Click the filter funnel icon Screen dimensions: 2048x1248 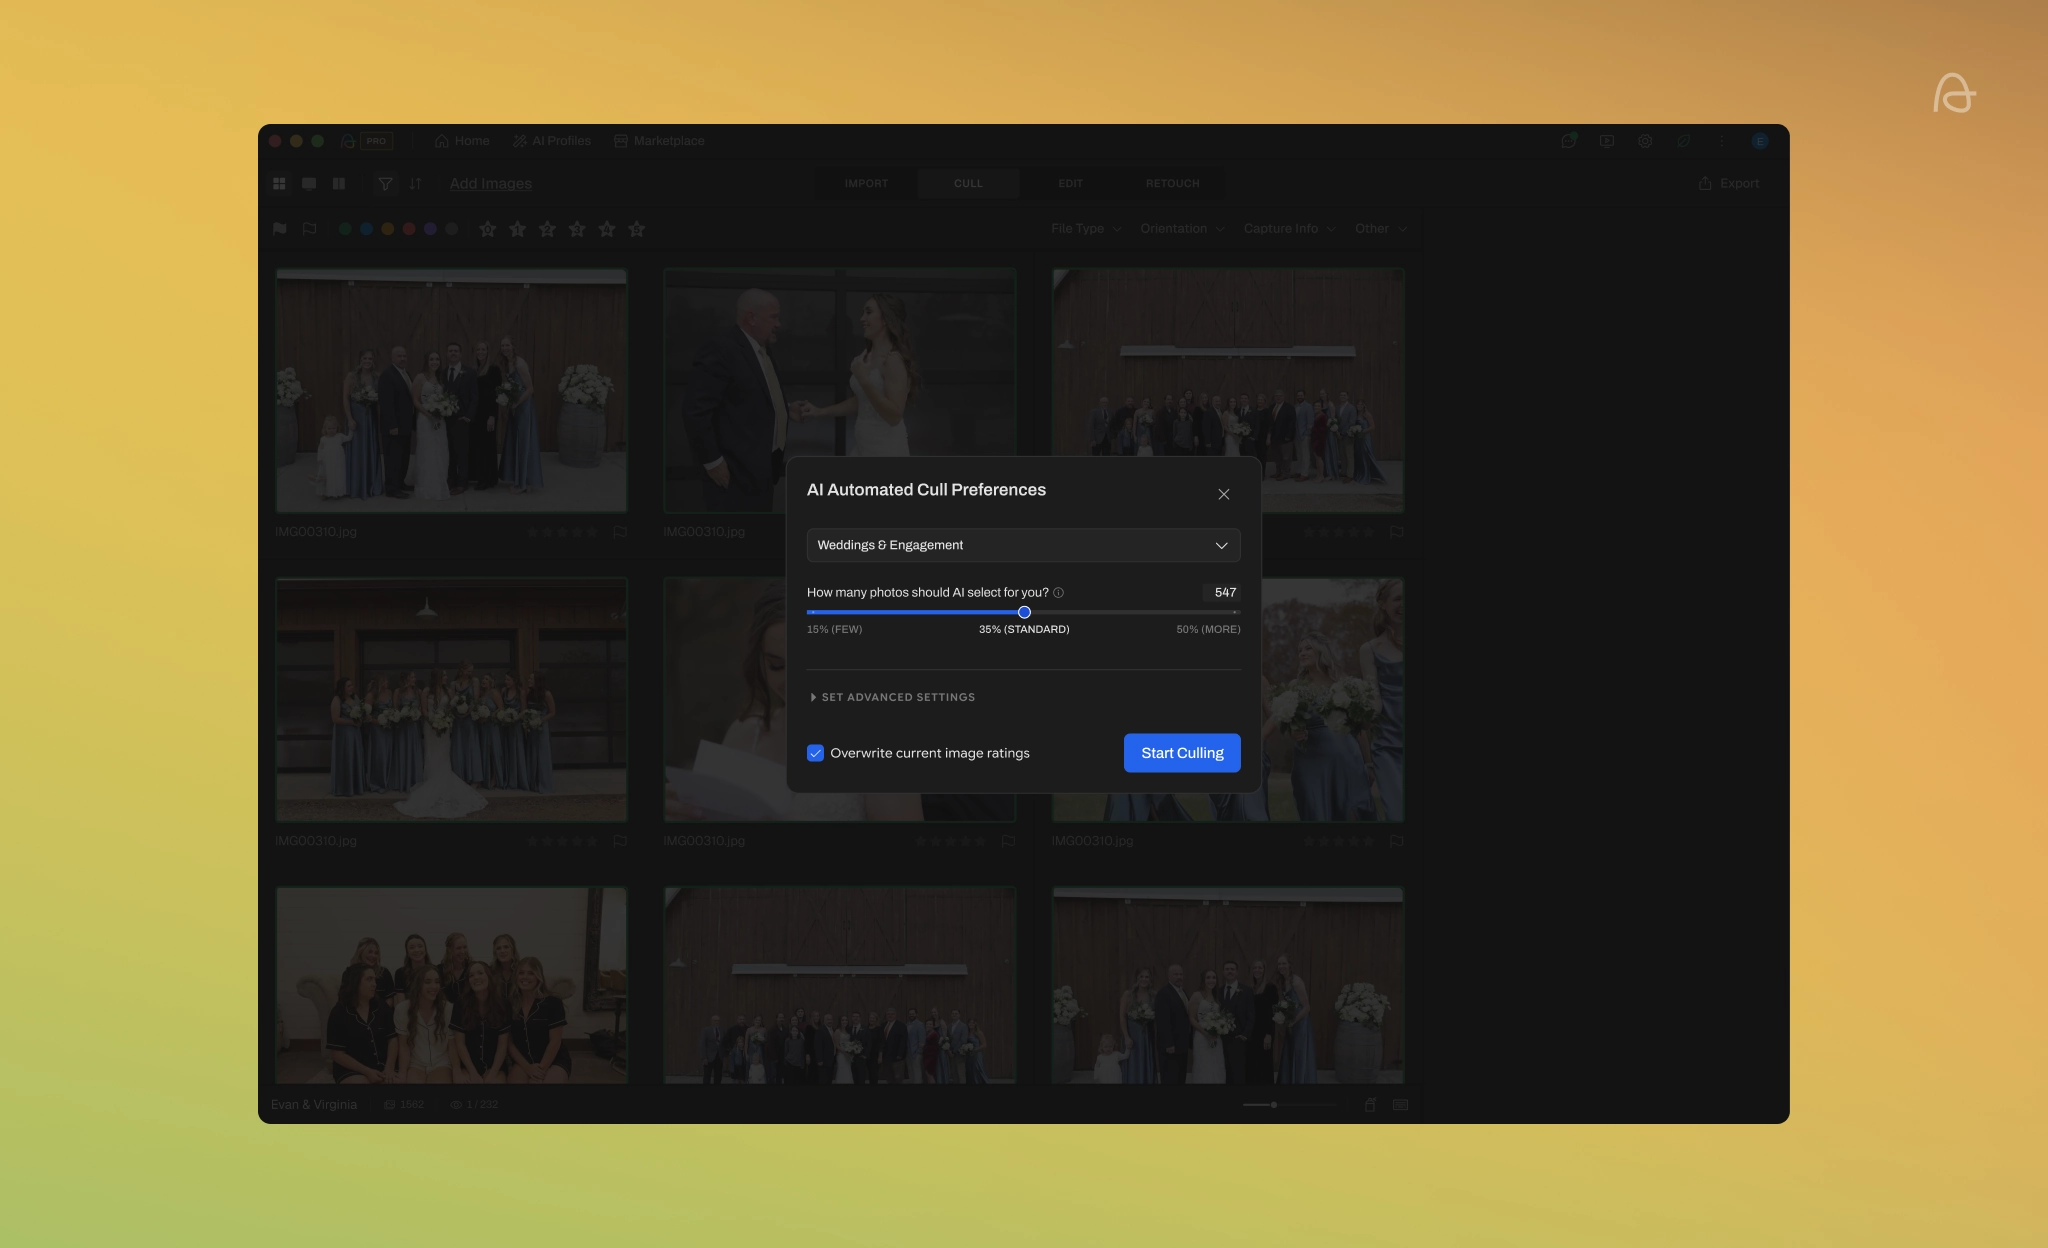click(385, 184)
